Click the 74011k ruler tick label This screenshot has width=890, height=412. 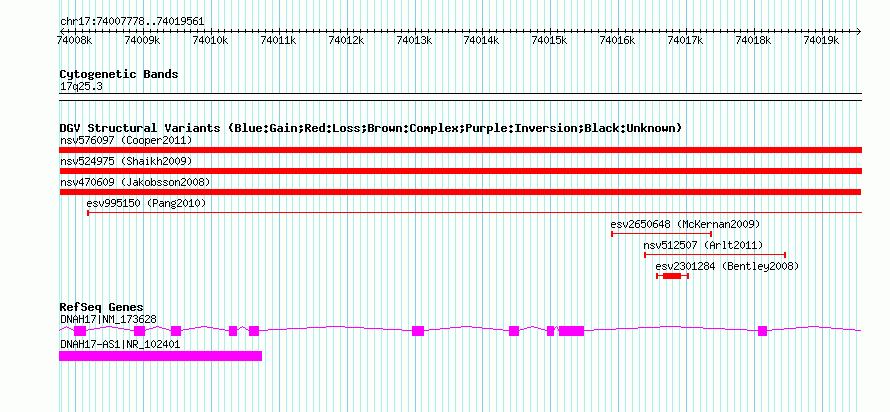(x=279, y=40)
